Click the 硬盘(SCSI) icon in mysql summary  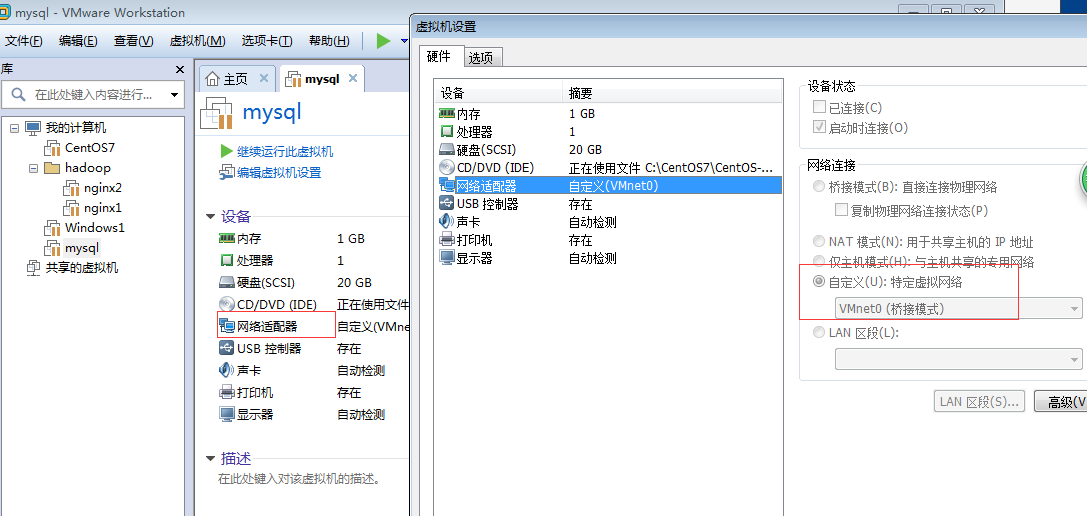point(227,283)
